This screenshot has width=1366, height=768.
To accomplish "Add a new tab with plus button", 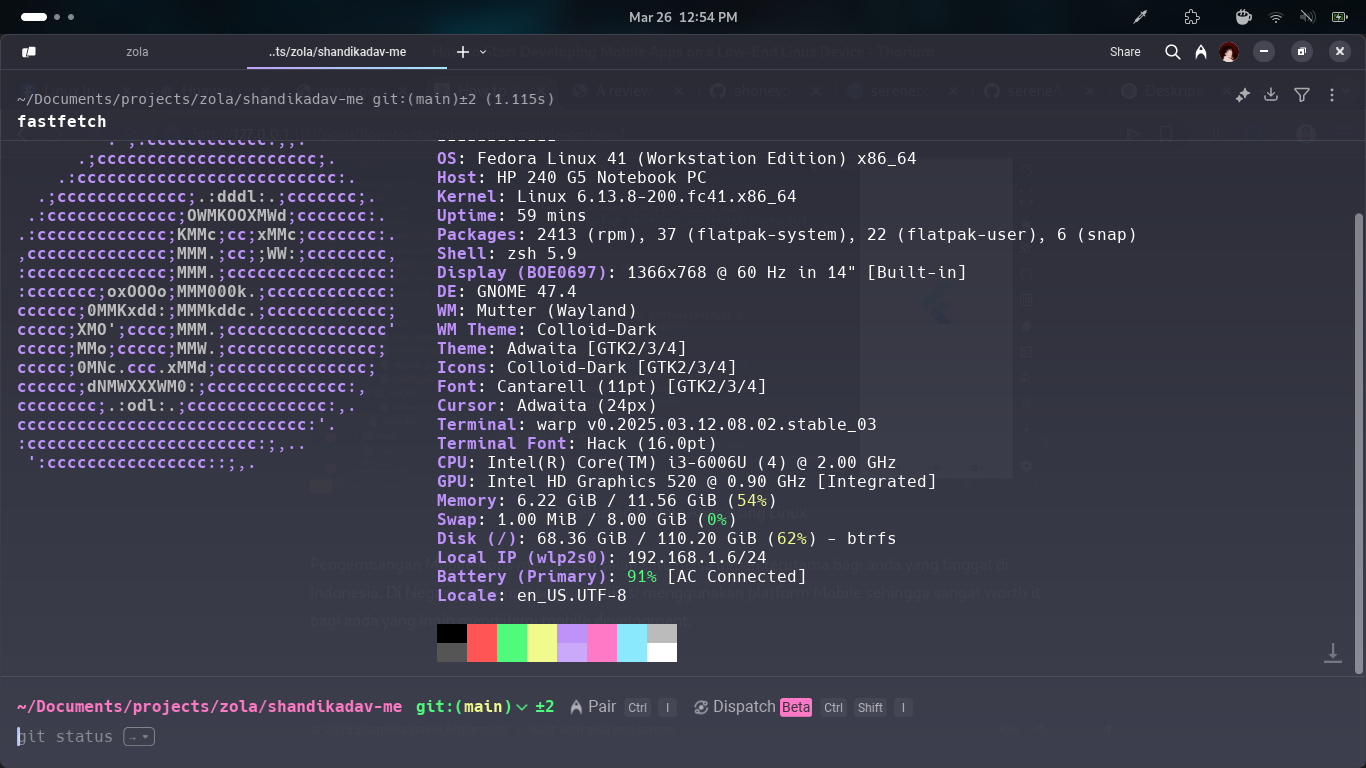I will click(x=462, y=52).
